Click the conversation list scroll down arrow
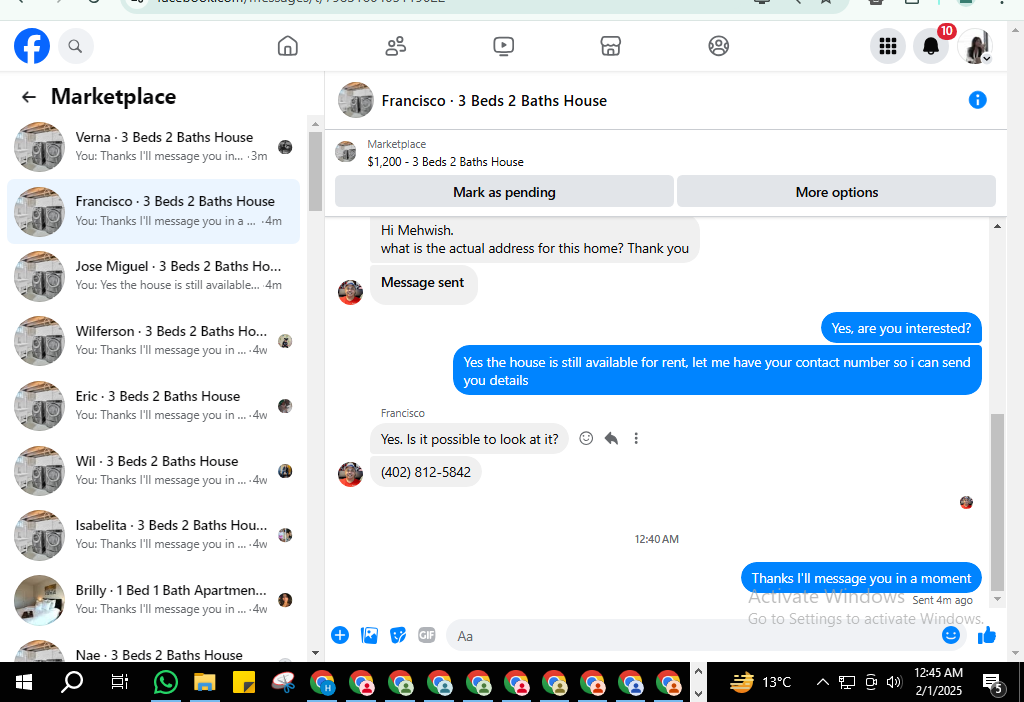 tap(315, 652)
